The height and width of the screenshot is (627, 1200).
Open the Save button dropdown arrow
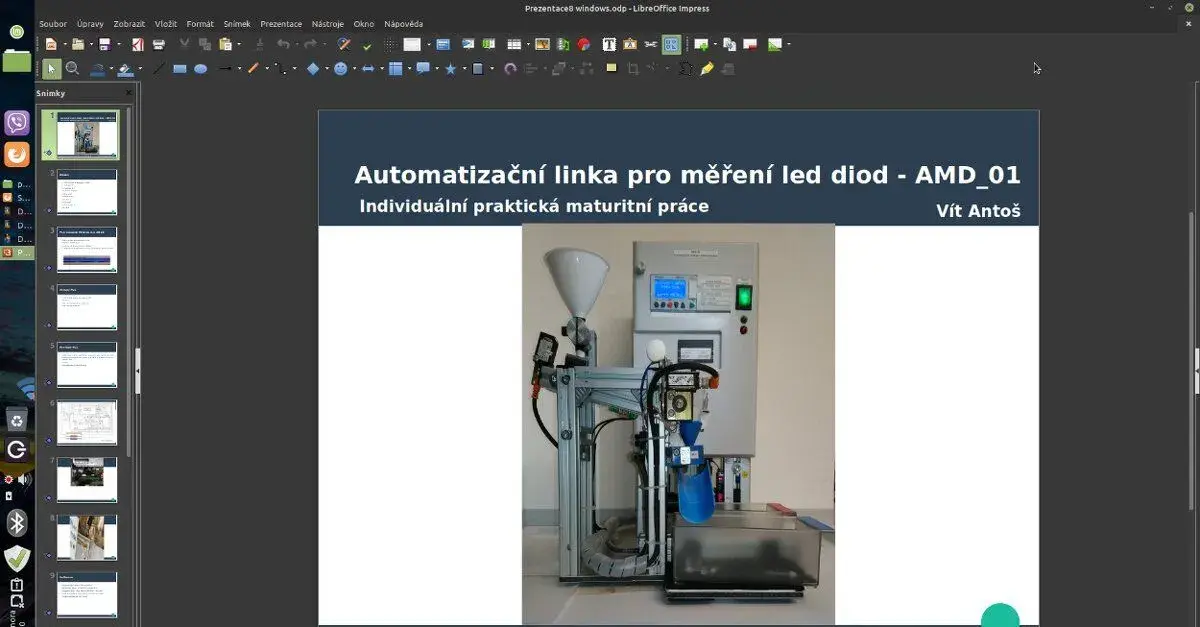[119, 44]
